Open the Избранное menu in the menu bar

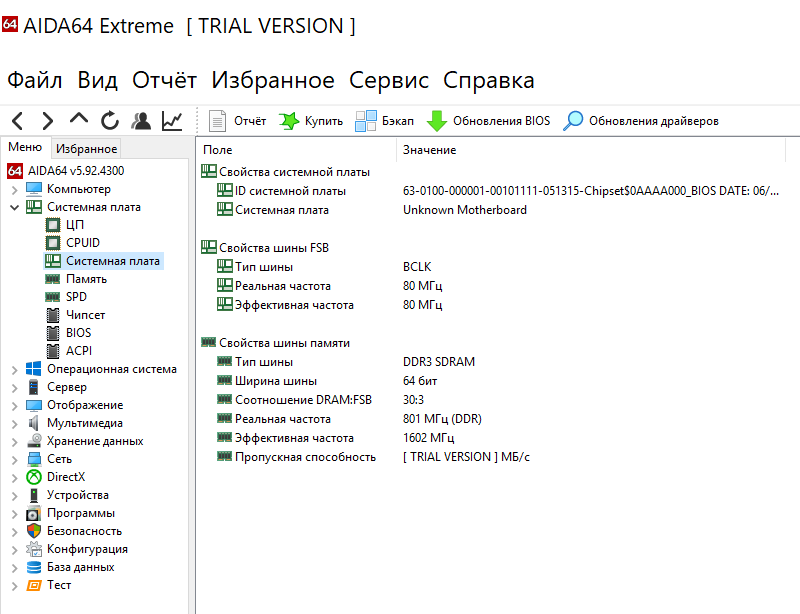pos(273,80)
